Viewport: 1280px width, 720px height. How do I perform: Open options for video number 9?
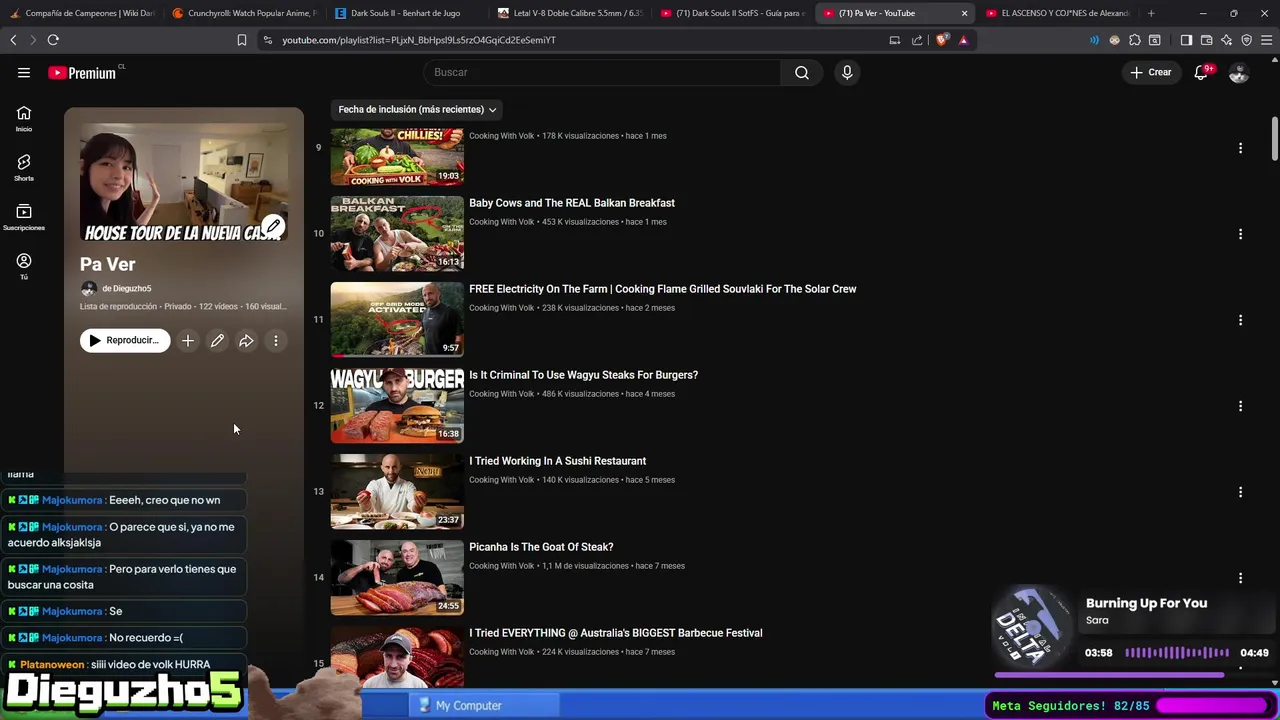pyautogui.click(x=1240, y=148)
